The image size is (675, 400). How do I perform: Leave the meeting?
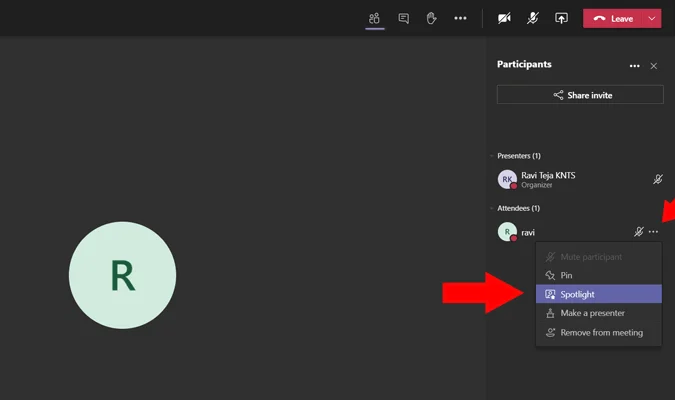(x=613, y=19)
